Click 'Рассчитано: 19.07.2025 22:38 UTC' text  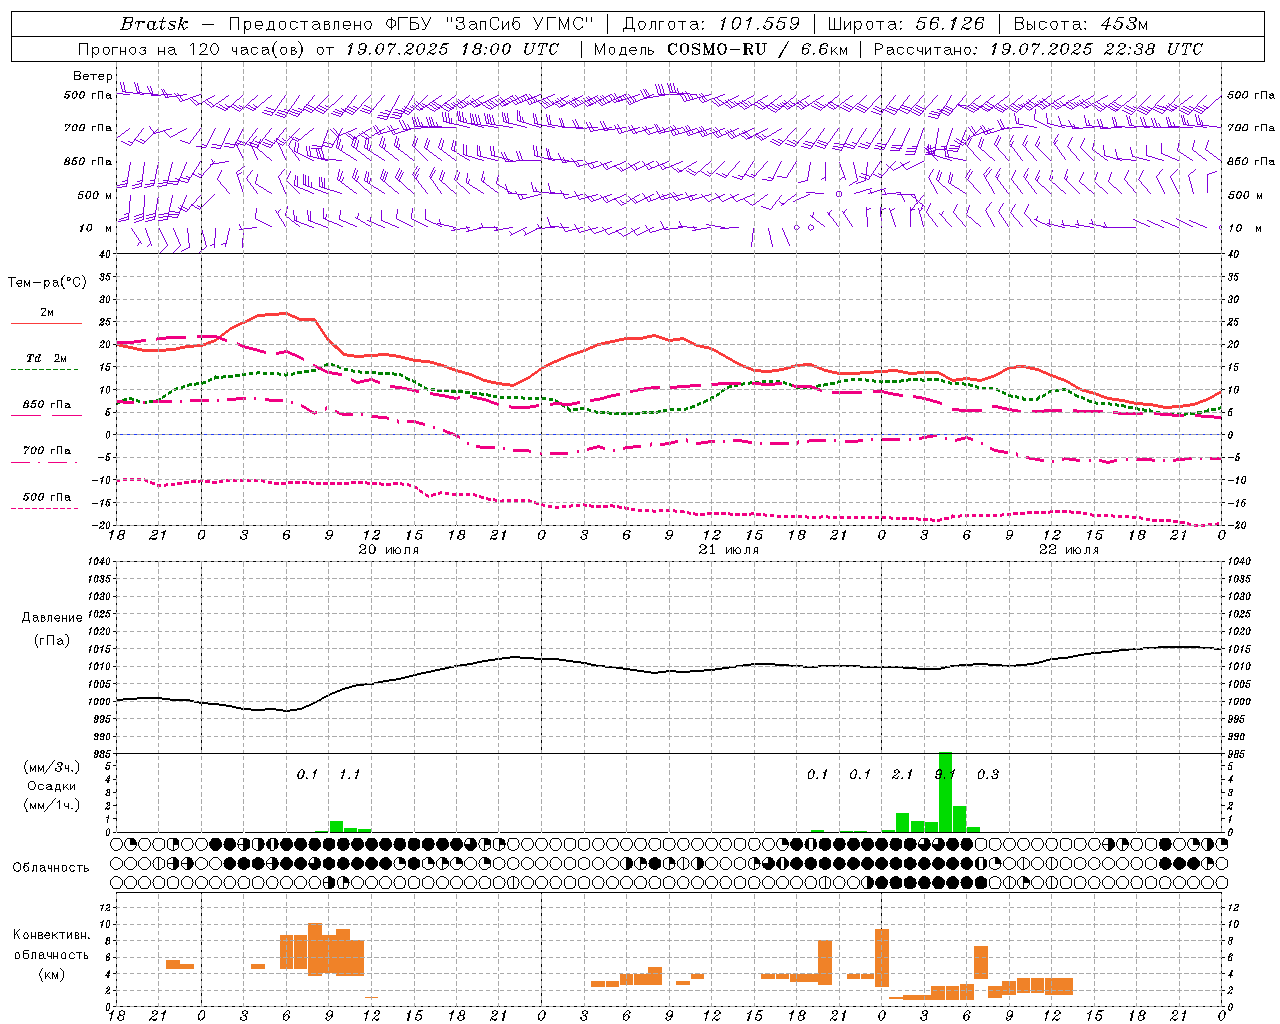click(1038, 49)
